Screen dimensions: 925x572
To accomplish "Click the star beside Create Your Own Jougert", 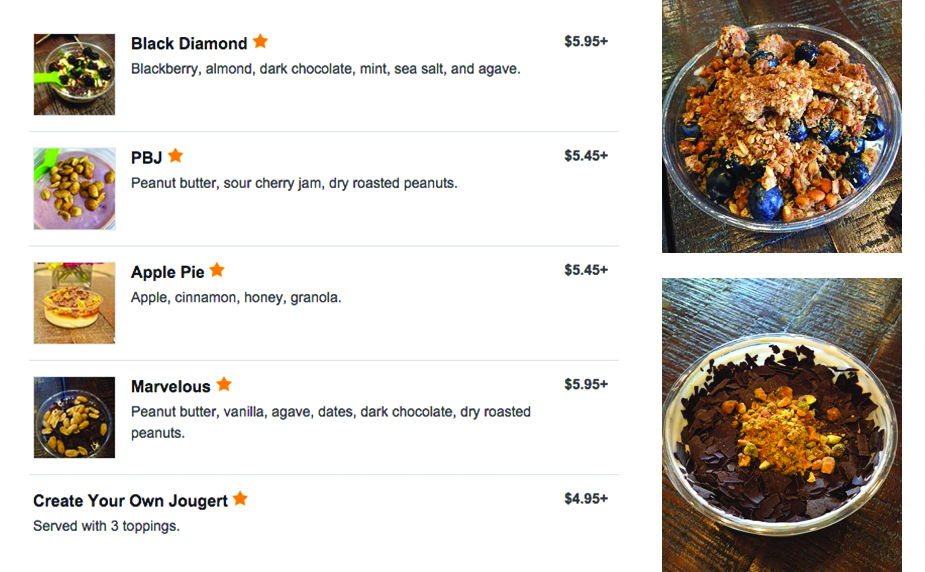I will (240, 498).
